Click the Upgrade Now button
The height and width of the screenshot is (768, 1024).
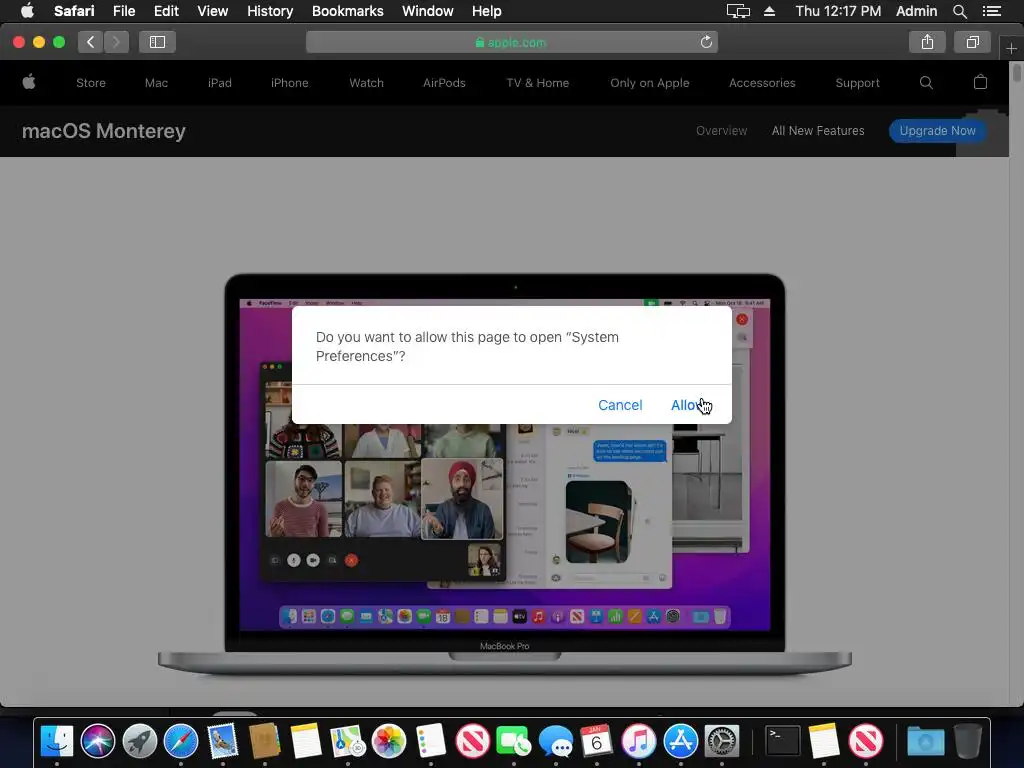pyautogui.click(x=937, y=131)
